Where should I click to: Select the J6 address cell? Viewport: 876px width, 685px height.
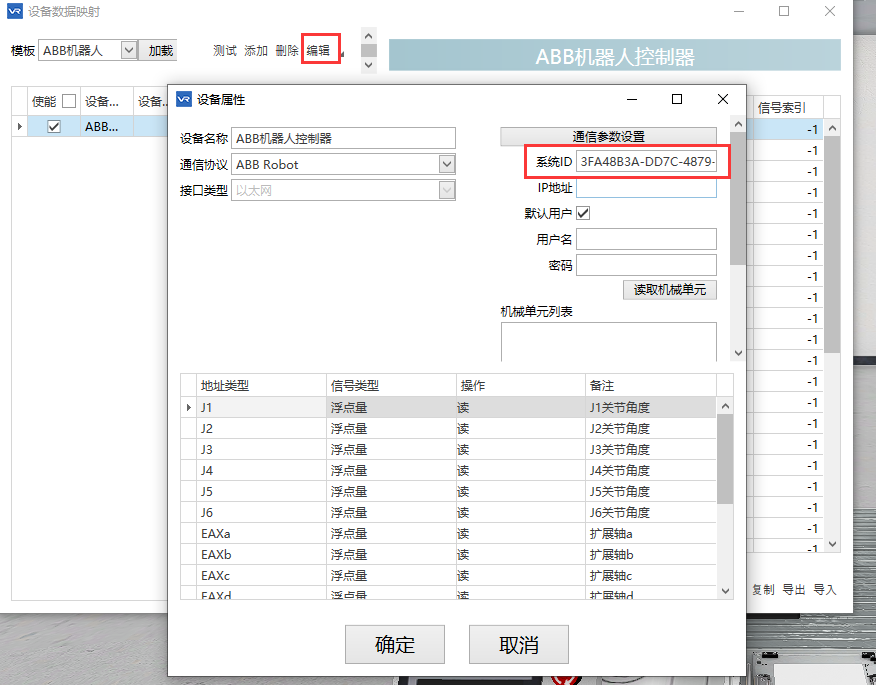261,512
